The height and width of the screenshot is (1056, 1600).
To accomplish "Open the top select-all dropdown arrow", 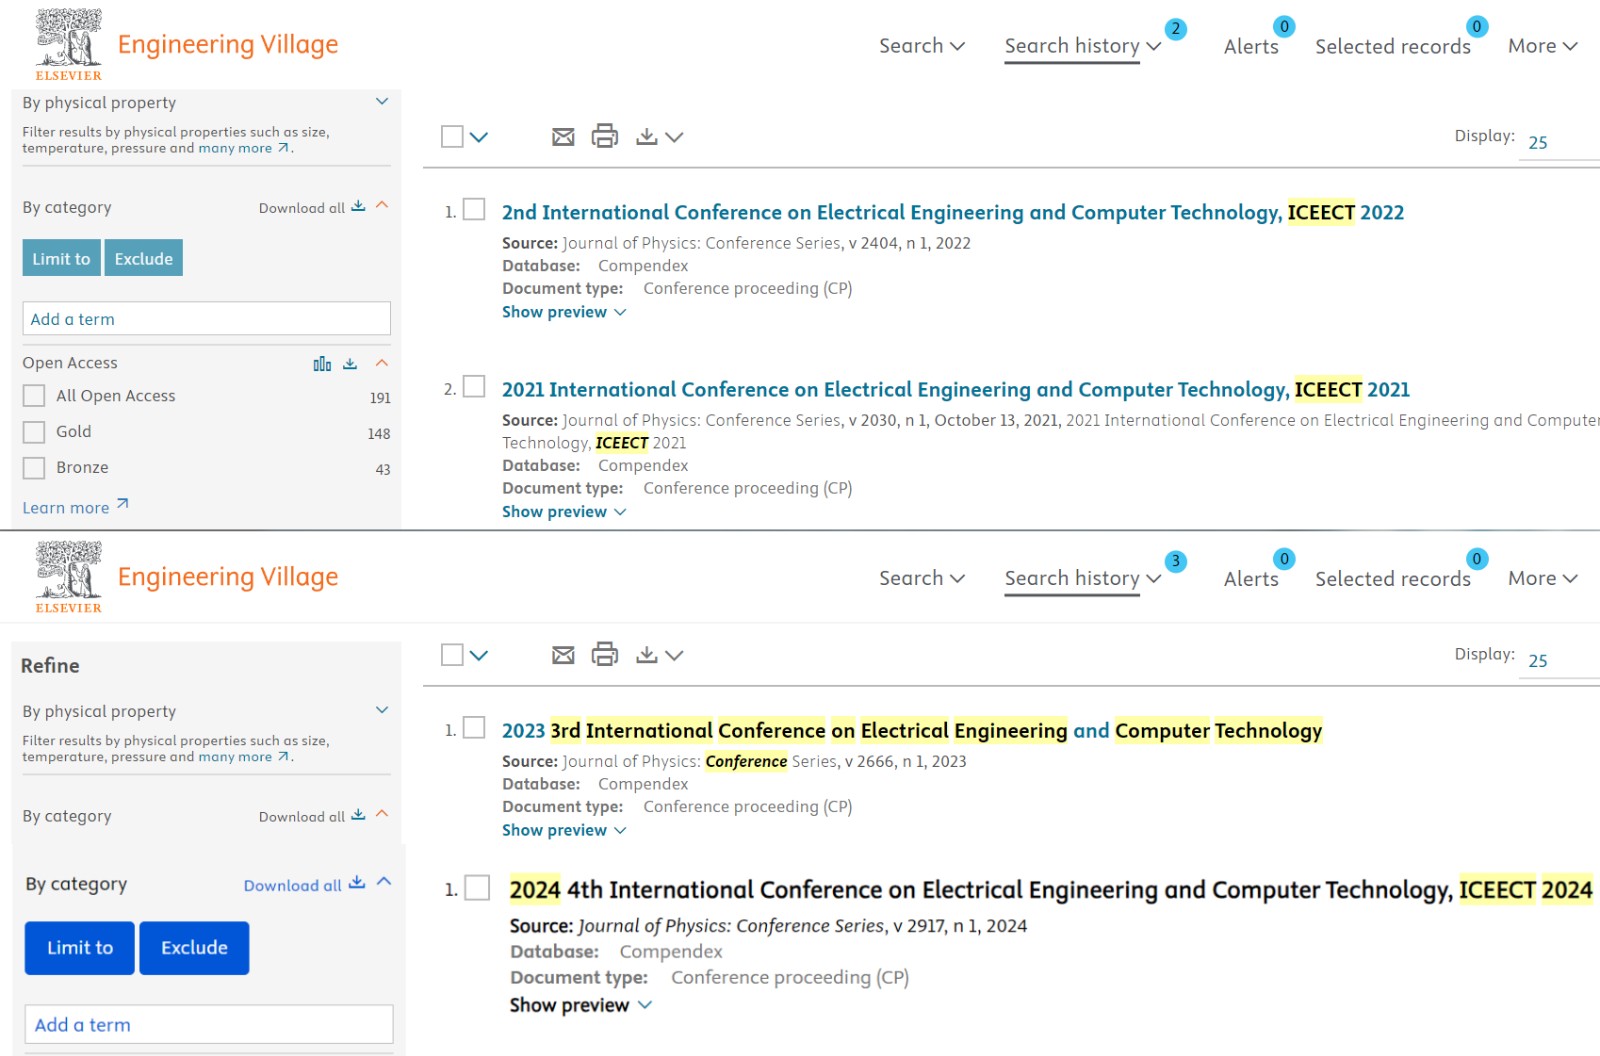I will click(479, 137).
